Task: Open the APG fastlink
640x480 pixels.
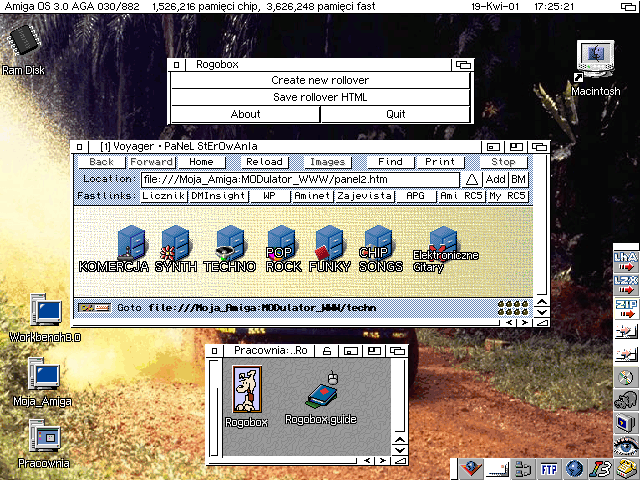Action: point(416,196)
